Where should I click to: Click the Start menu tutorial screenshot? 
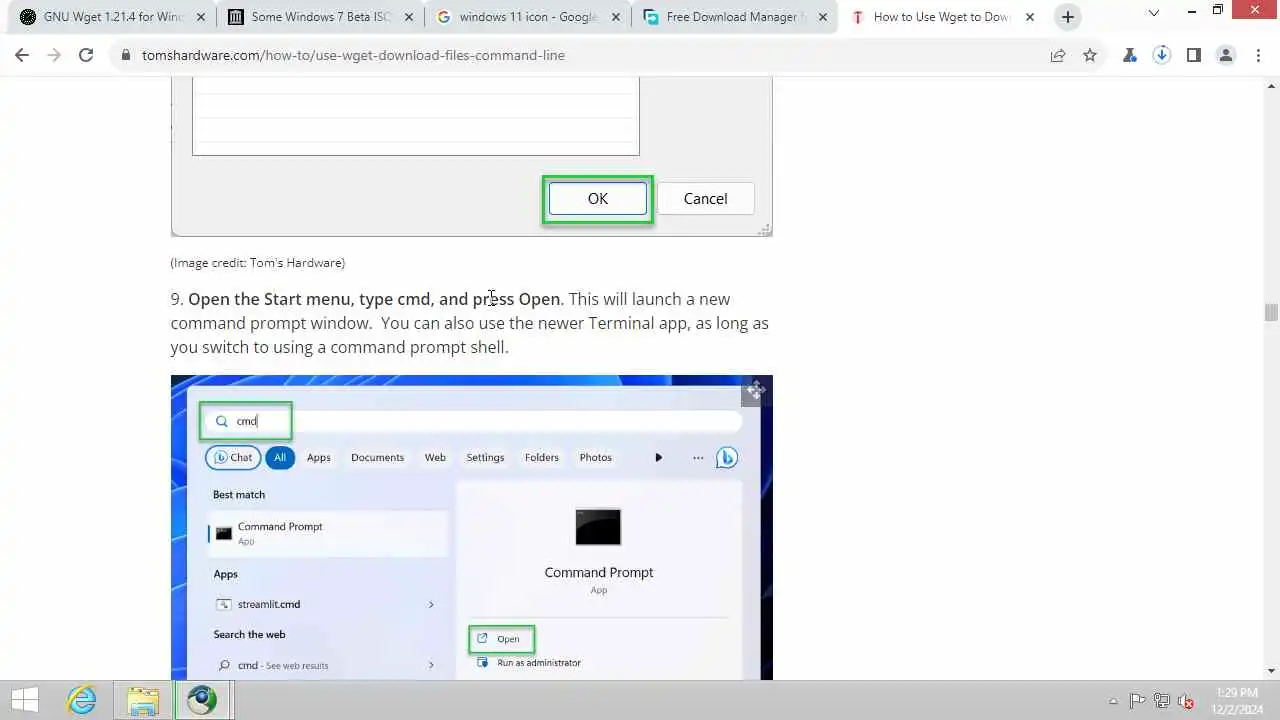471,527
